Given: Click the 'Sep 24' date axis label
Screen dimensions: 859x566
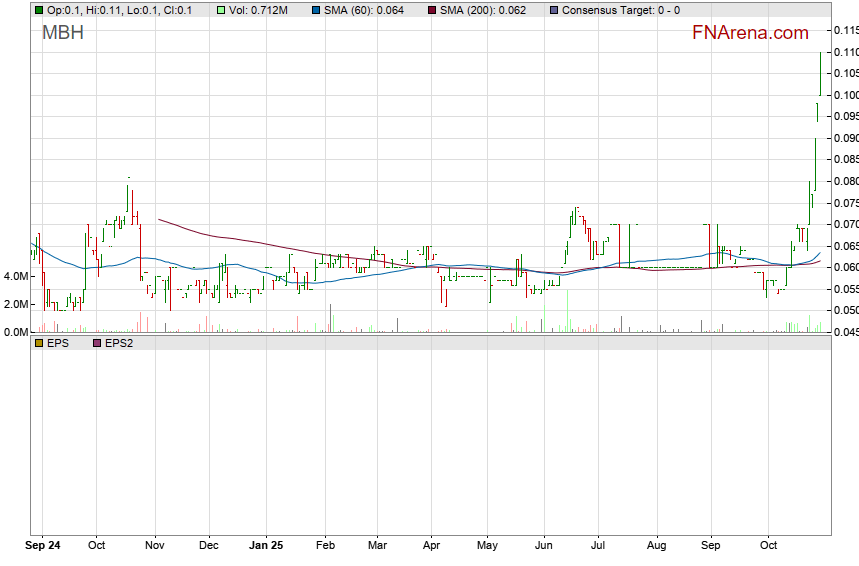Looking at the screenshot, I should 42,546.
